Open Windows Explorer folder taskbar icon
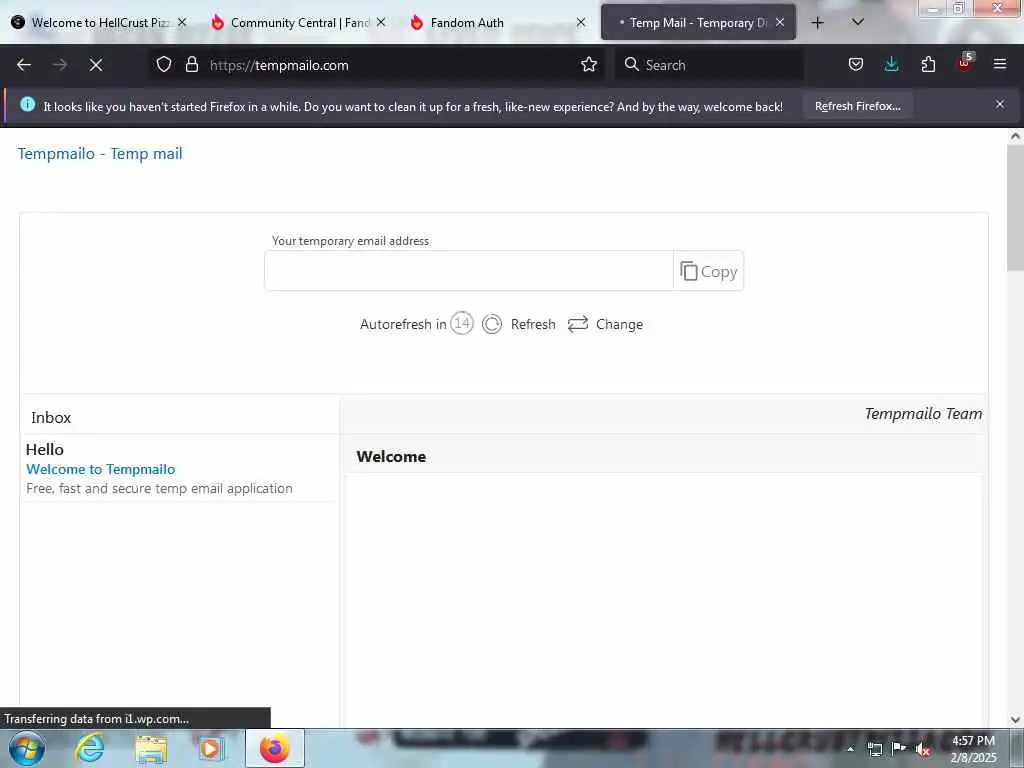The height and width of the screenshot is (768, 1024). 151,749
